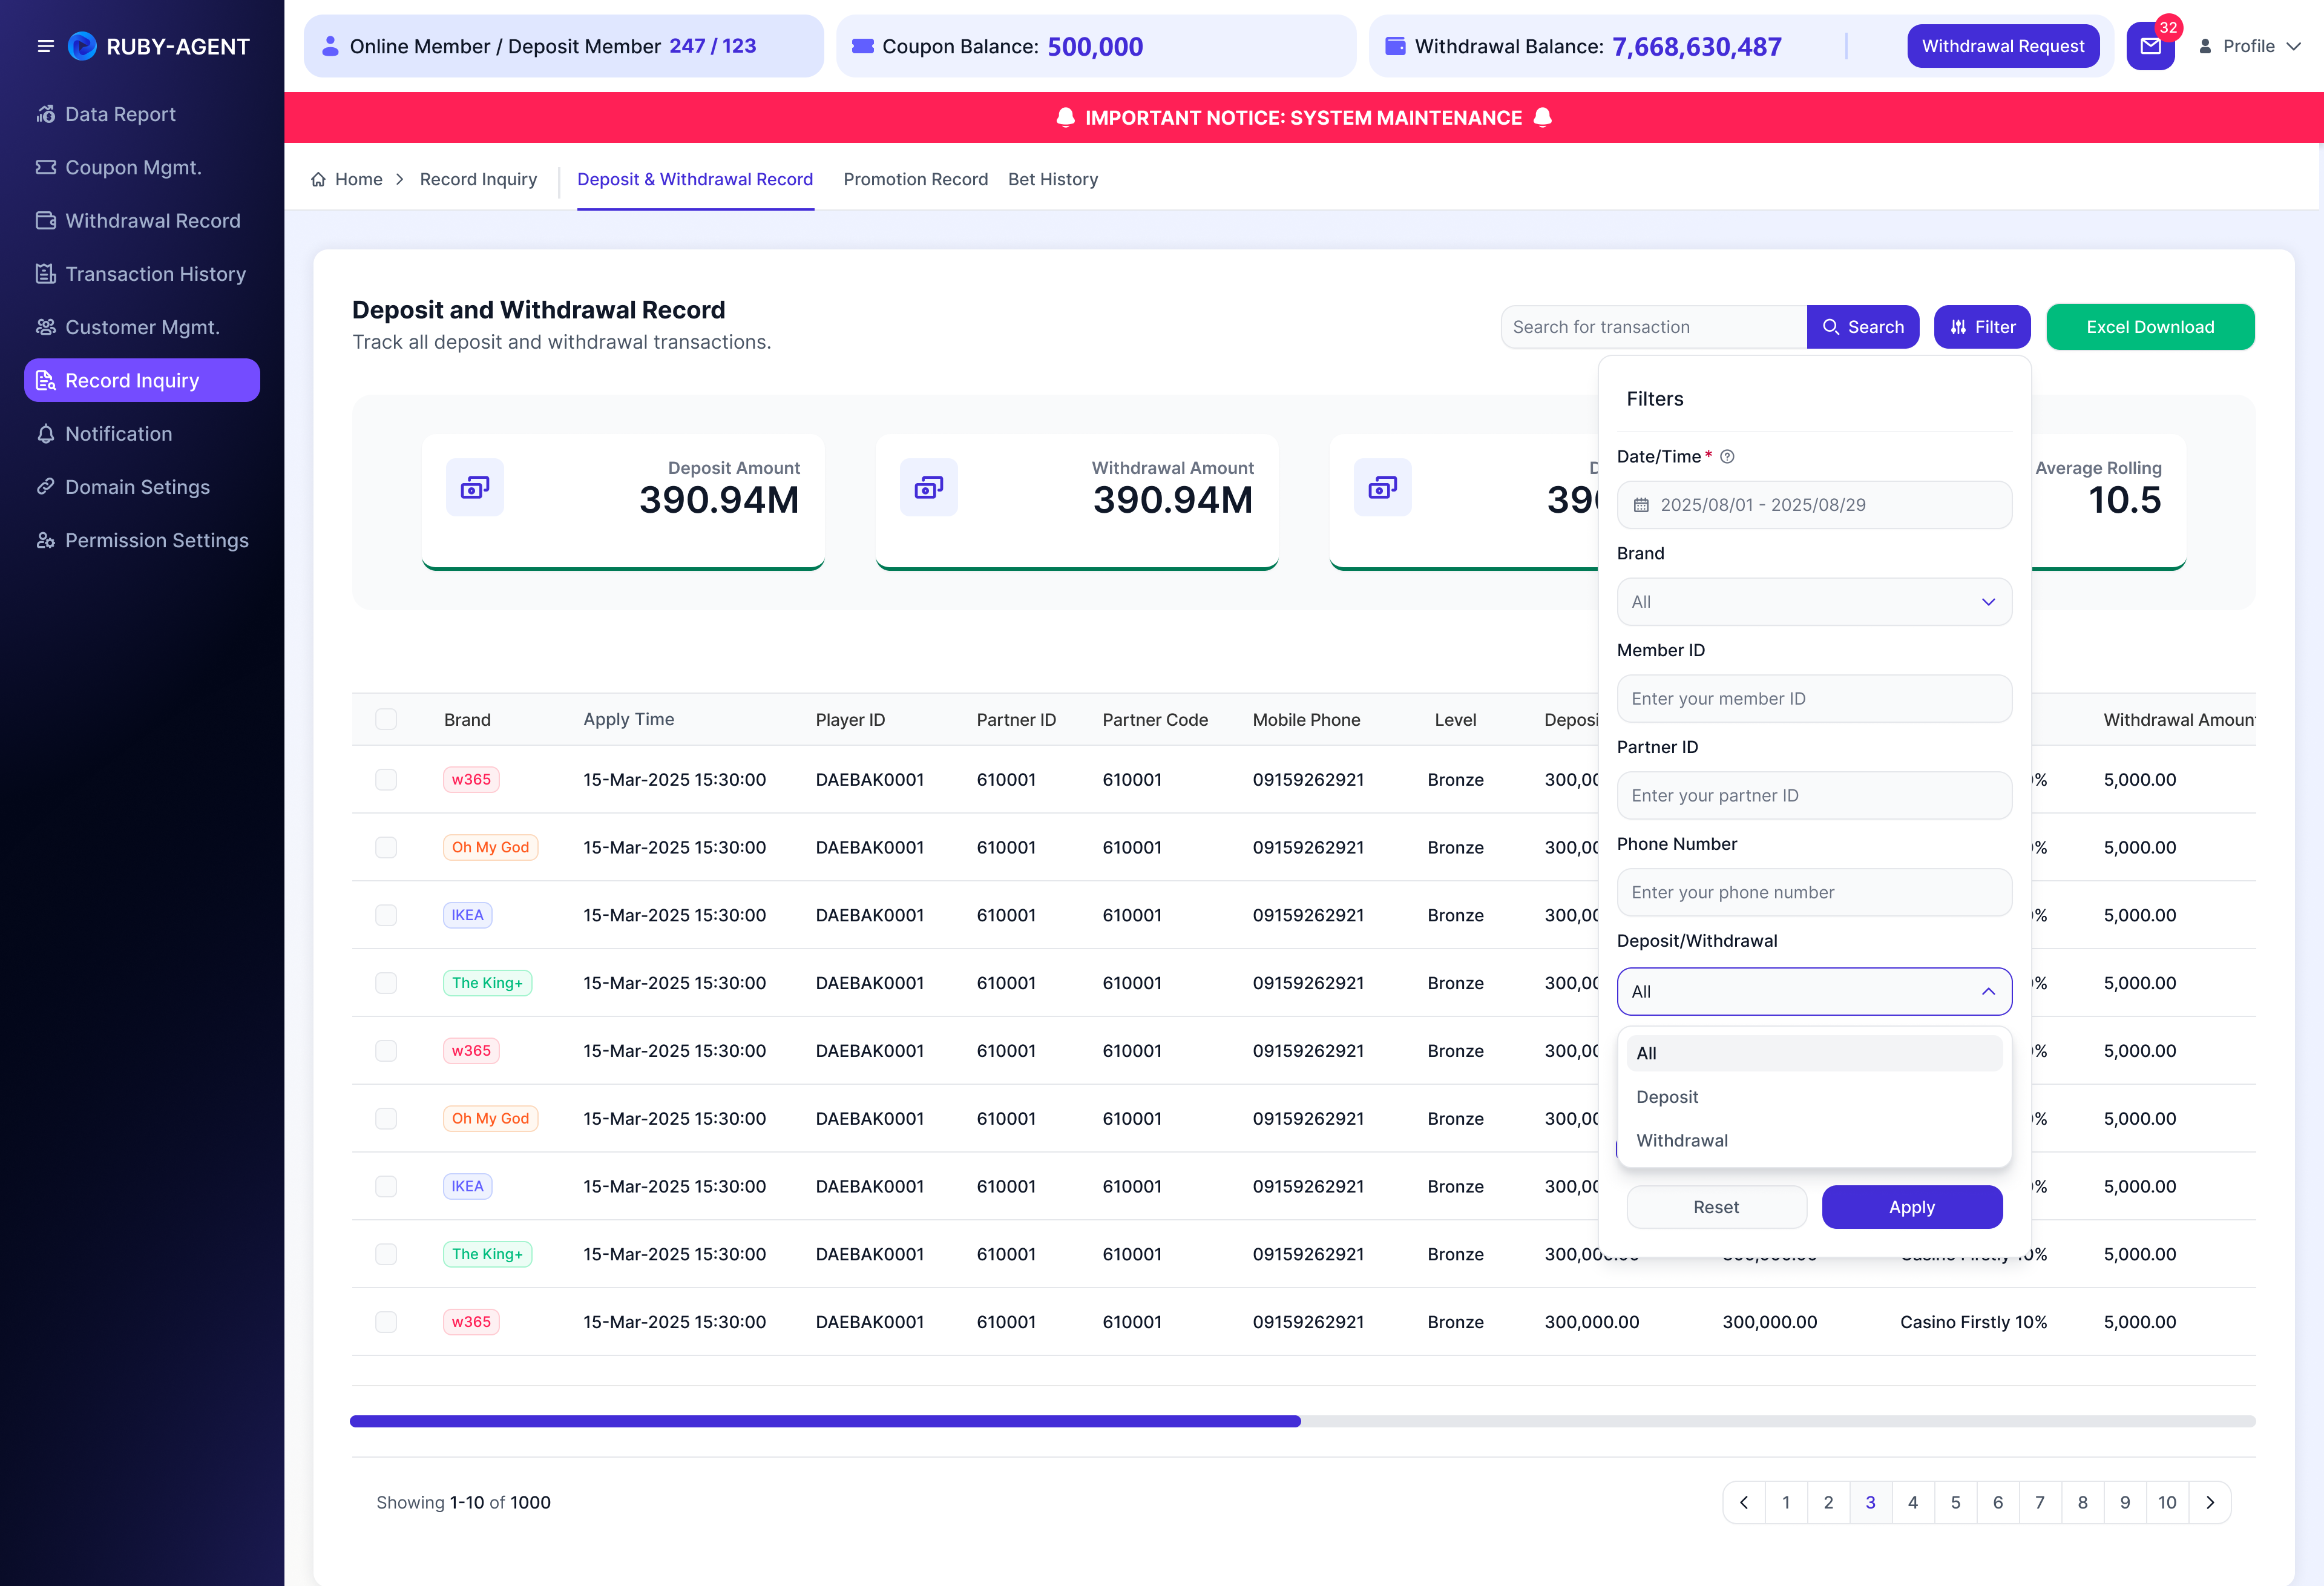
Task: Click the Date/Time help question icon
Action: point(1727,456)
